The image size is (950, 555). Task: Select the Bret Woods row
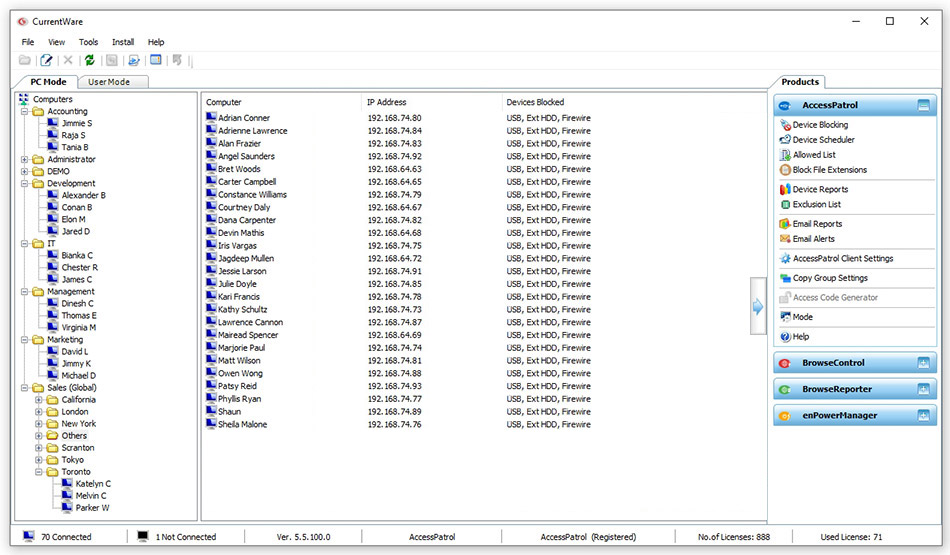239,169
